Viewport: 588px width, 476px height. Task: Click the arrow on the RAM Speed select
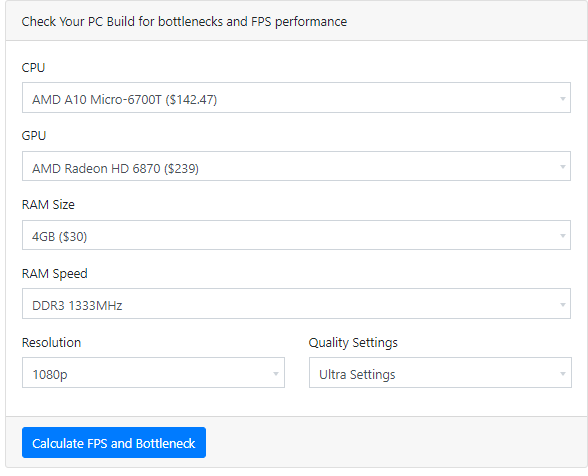(x=562, y=305)
